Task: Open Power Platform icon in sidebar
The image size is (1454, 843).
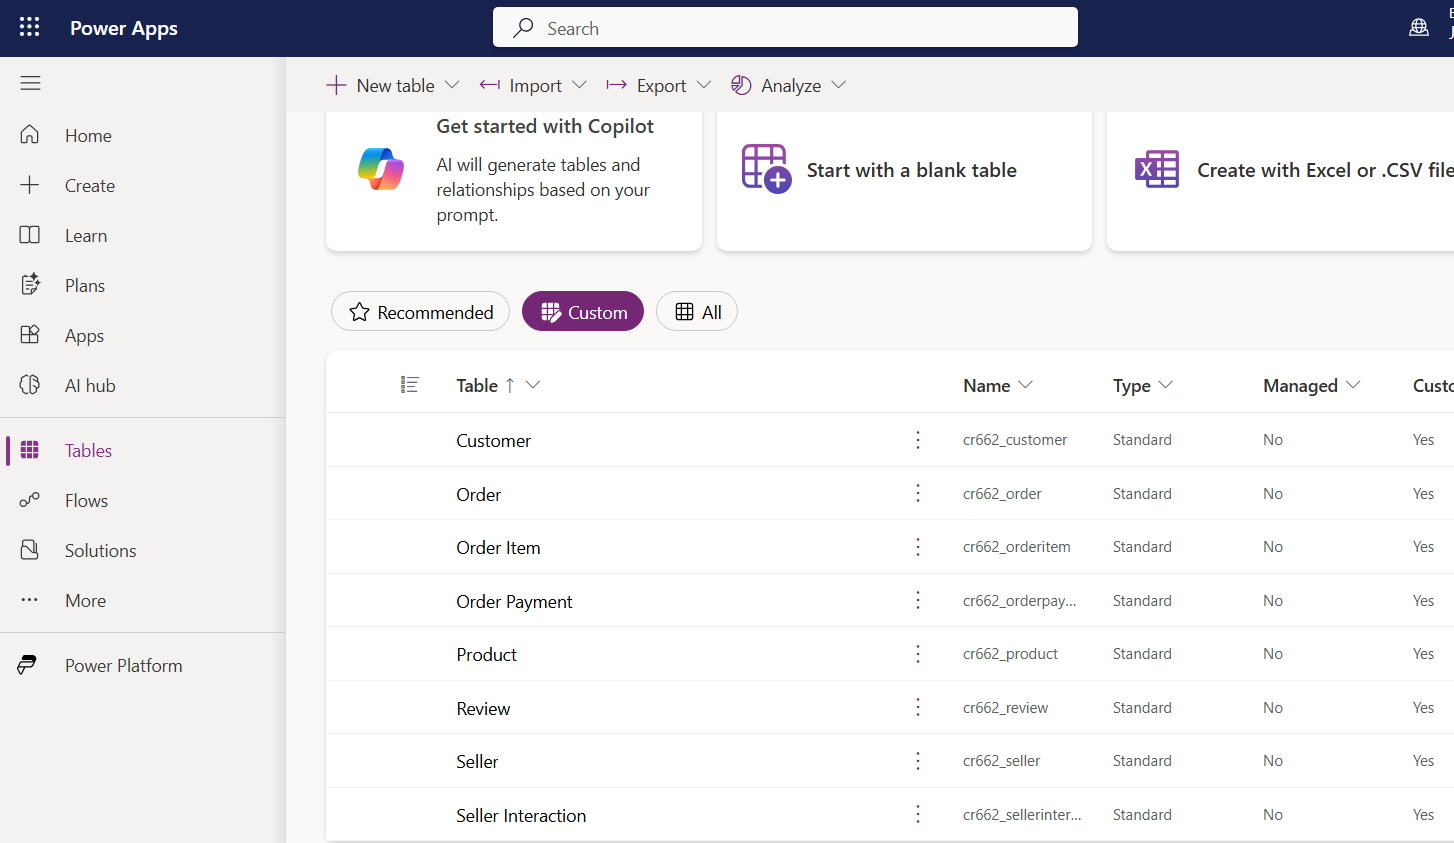Action: pos(27,665)
